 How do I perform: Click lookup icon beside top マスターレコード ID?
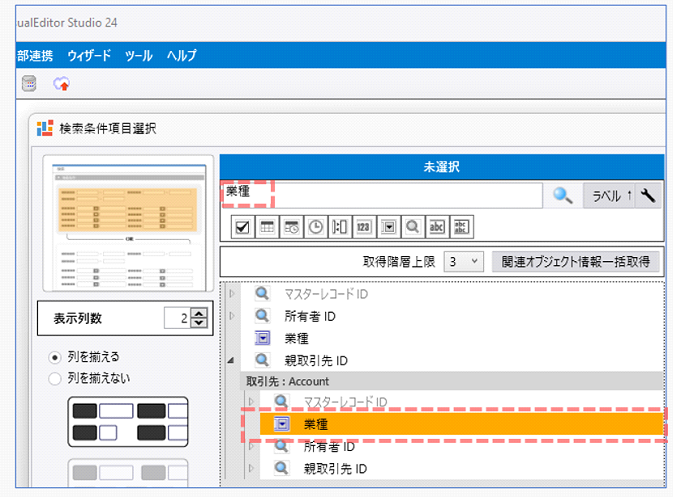tap(262, 294)
